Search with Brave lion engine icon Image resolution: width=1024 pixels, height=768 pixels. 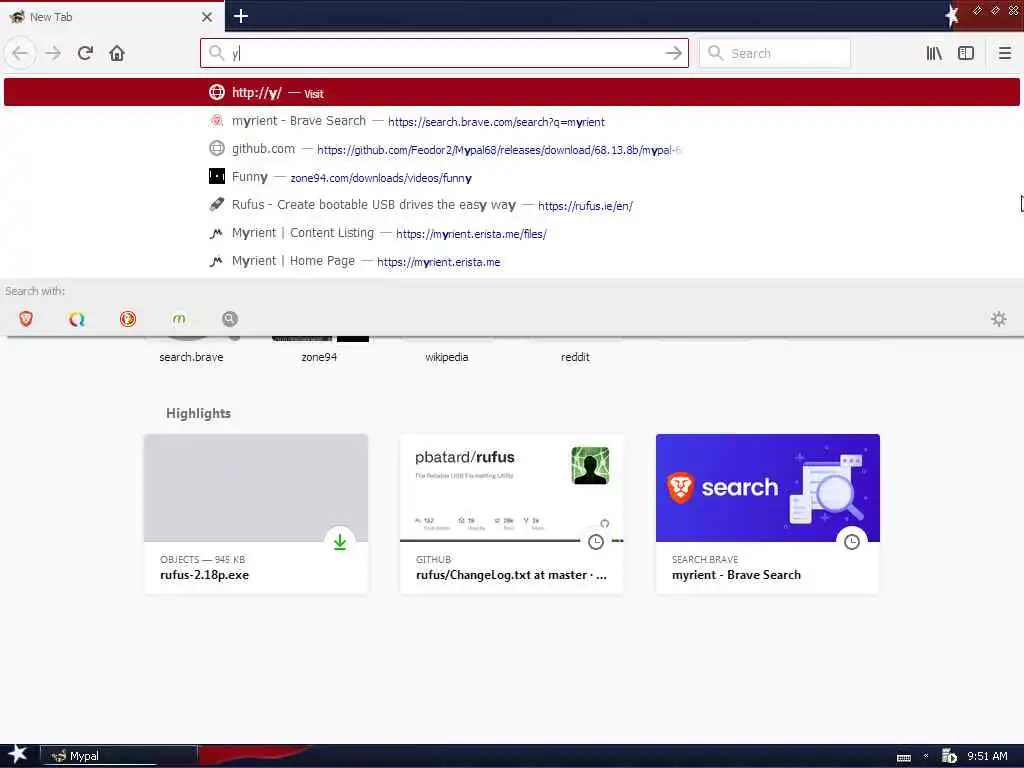click(26, 319)
